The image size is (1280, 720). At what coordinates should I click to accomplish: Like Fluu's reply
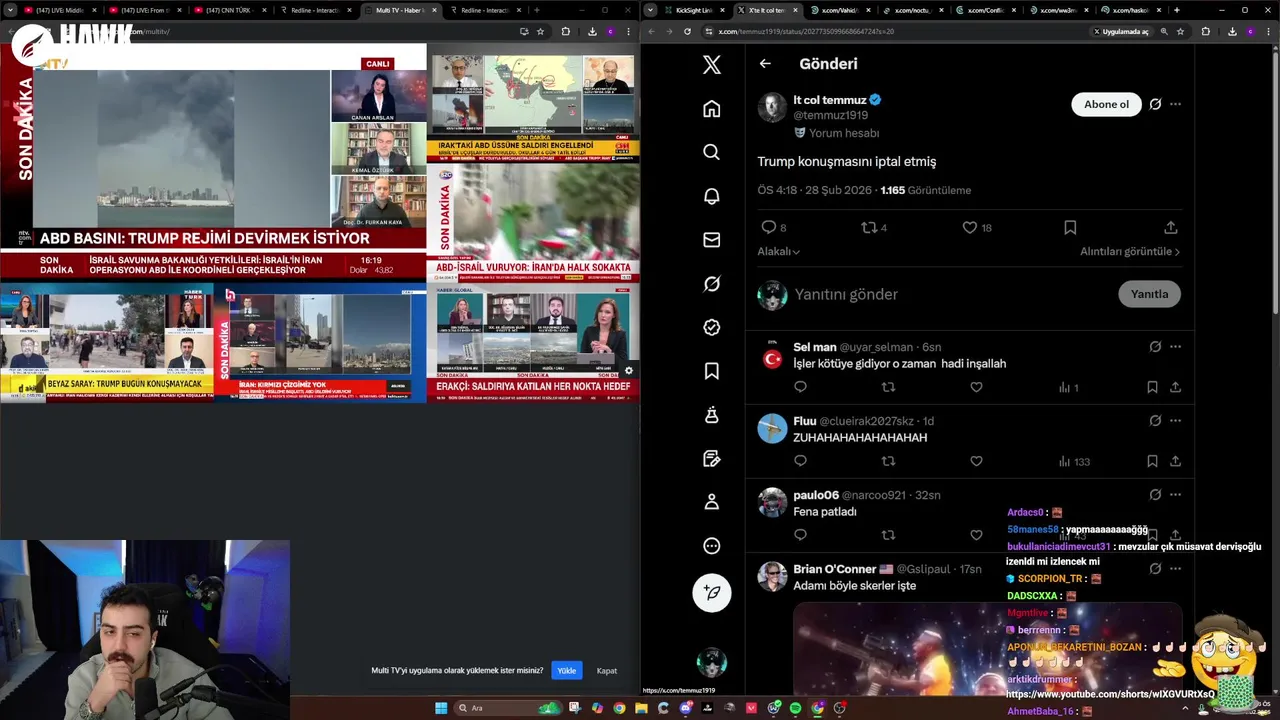976,461
